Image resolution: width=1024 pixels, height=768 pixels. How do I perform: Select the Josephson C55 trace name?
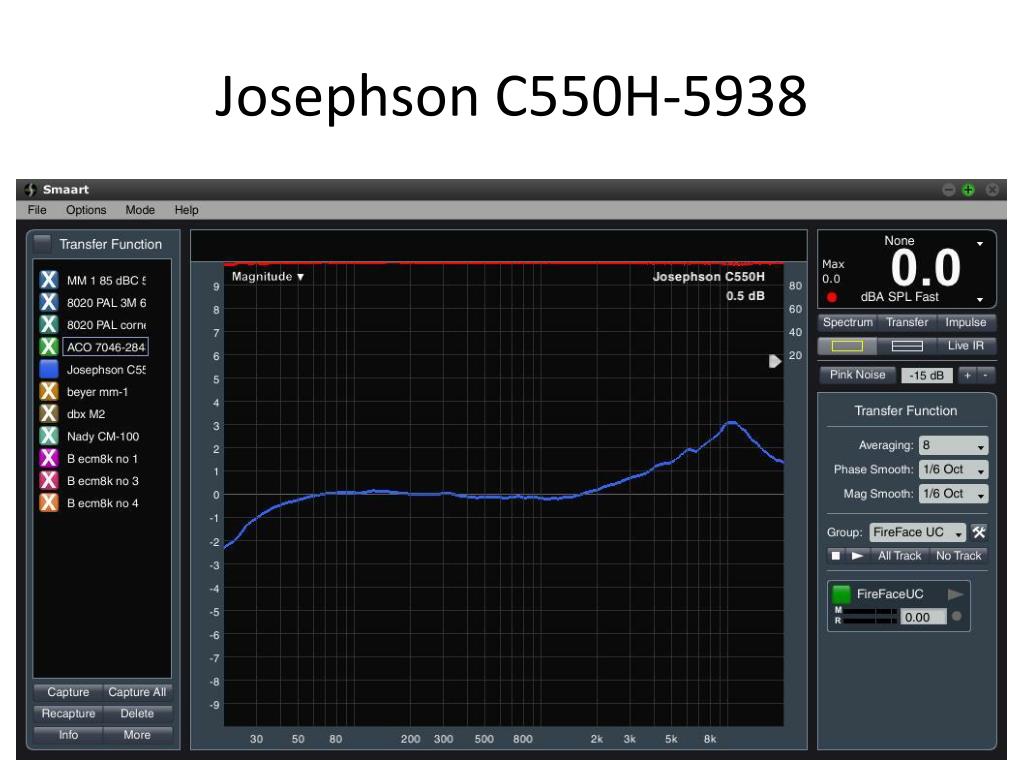pyautogui.click(x=106, y=370)
